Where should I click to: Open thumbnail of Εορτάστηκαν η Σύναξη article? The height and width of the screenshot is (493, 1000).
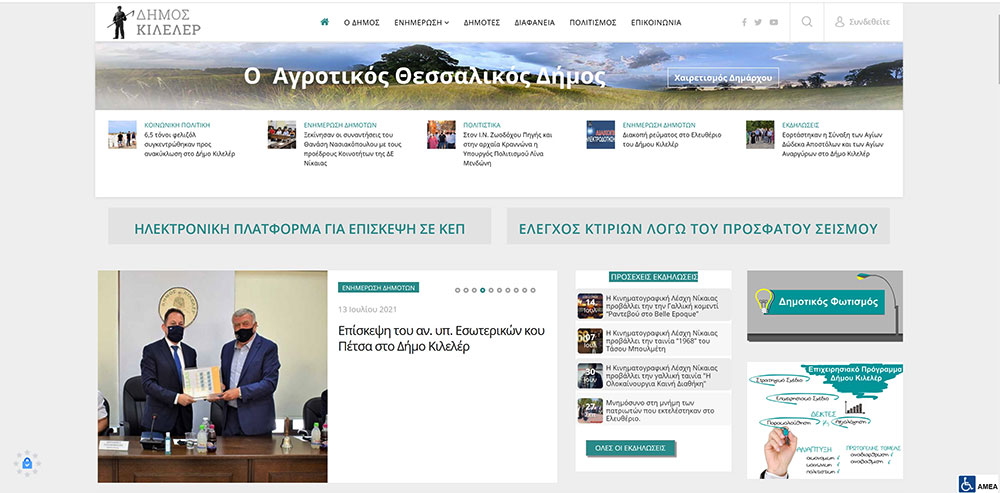click(x=760, y=135)
